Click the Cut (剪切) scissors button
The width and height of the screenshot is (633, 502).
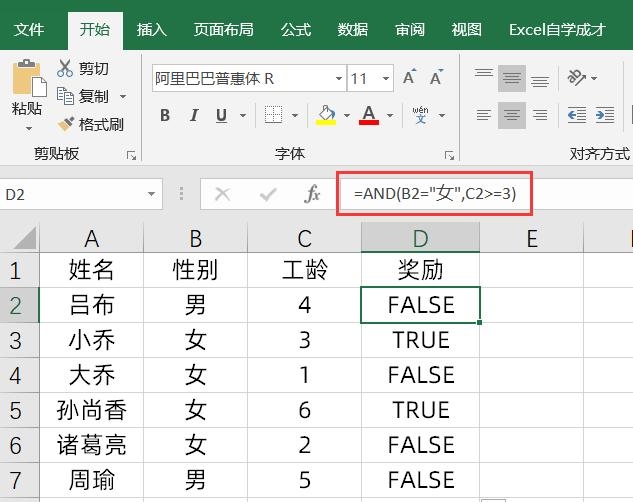[x=83, y=68]
